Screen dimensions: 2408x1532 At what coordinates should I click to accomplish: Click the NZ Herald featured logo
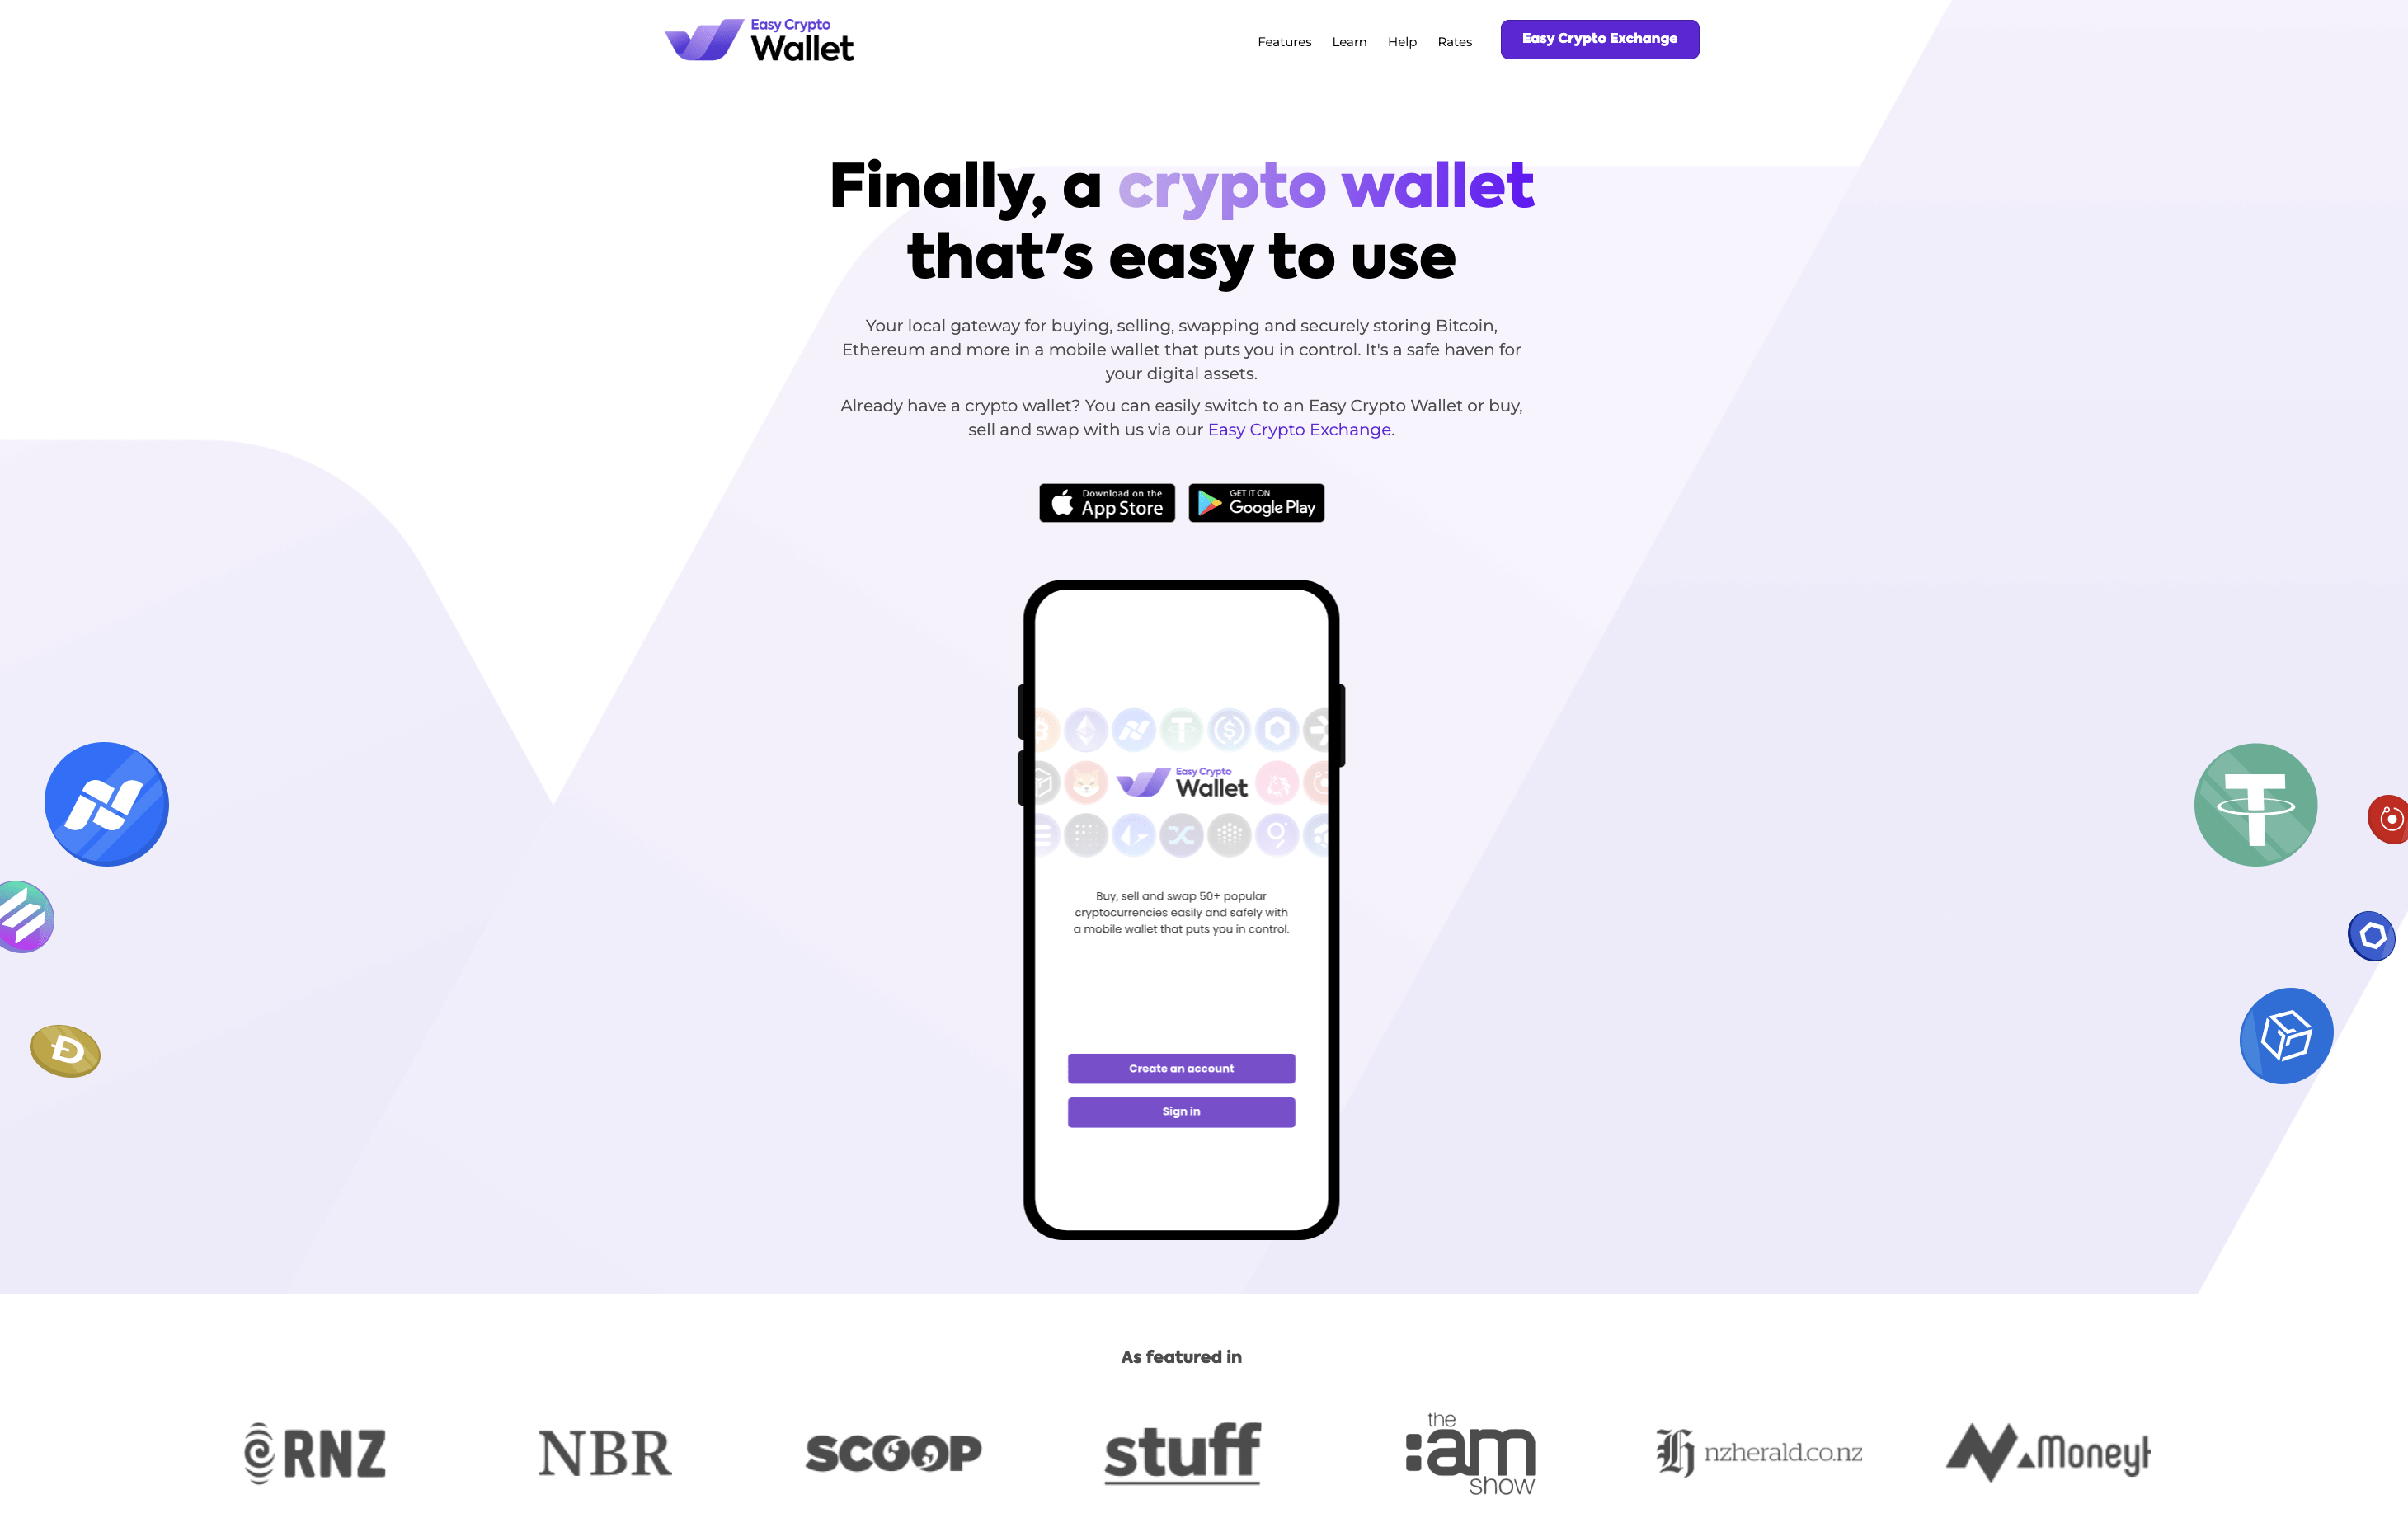coord(1757,1450)
